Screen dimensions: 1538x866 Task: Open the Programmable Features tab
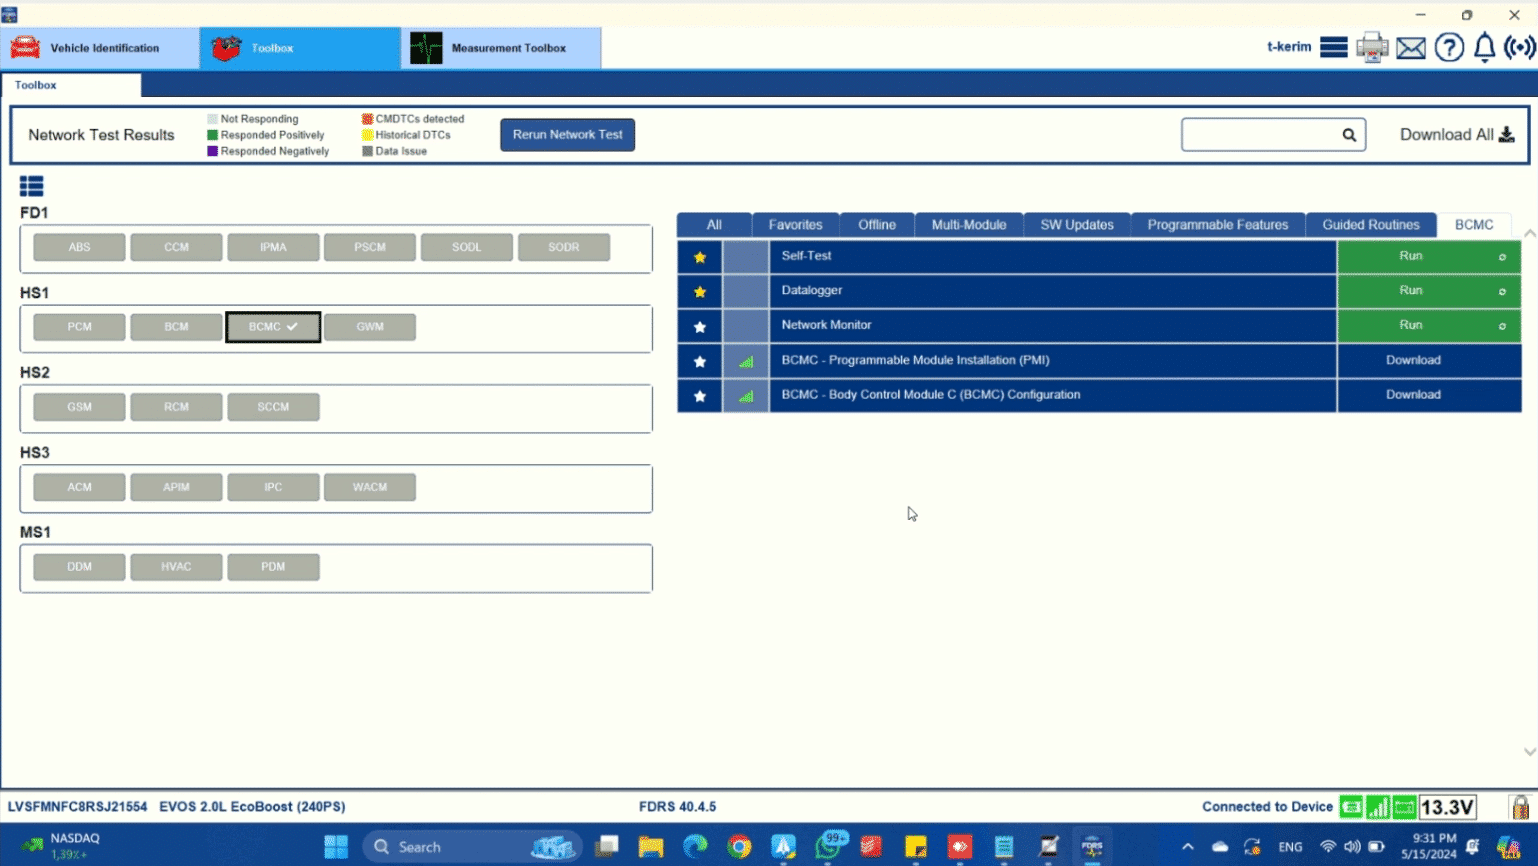[x=1218, y=225]
